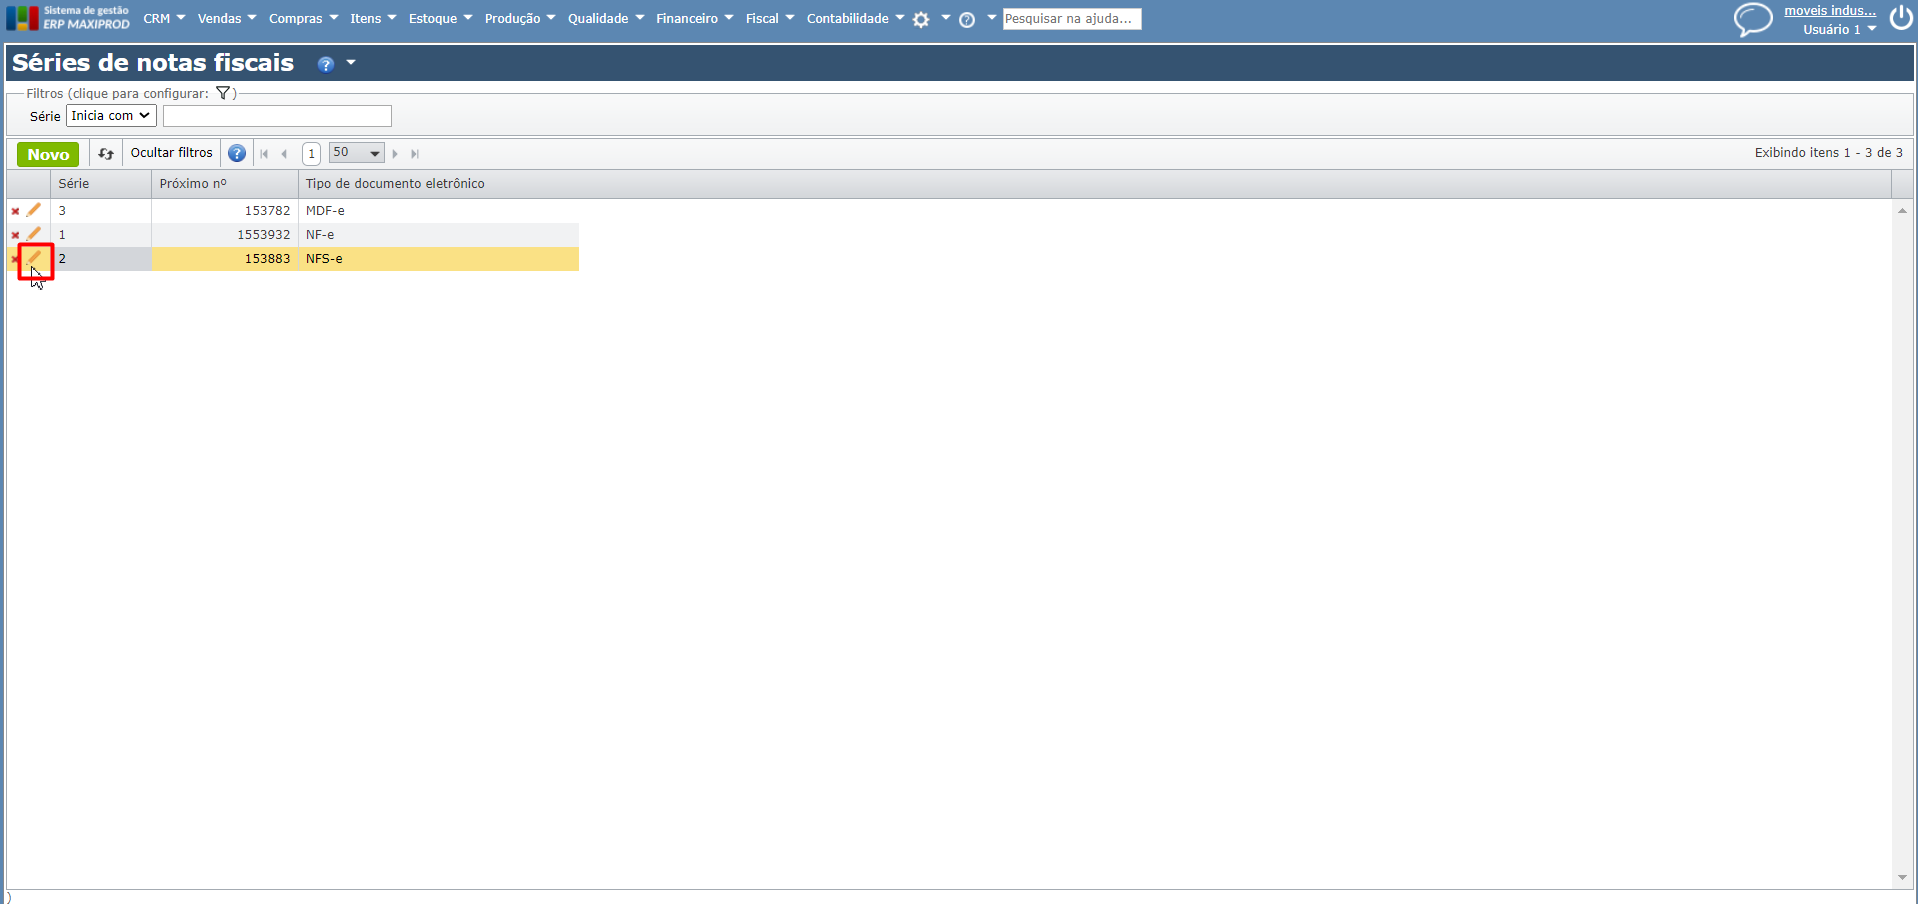Click the refresh grid icon
The width and height of the screenshot is (1918, 904).
[106, 154]
